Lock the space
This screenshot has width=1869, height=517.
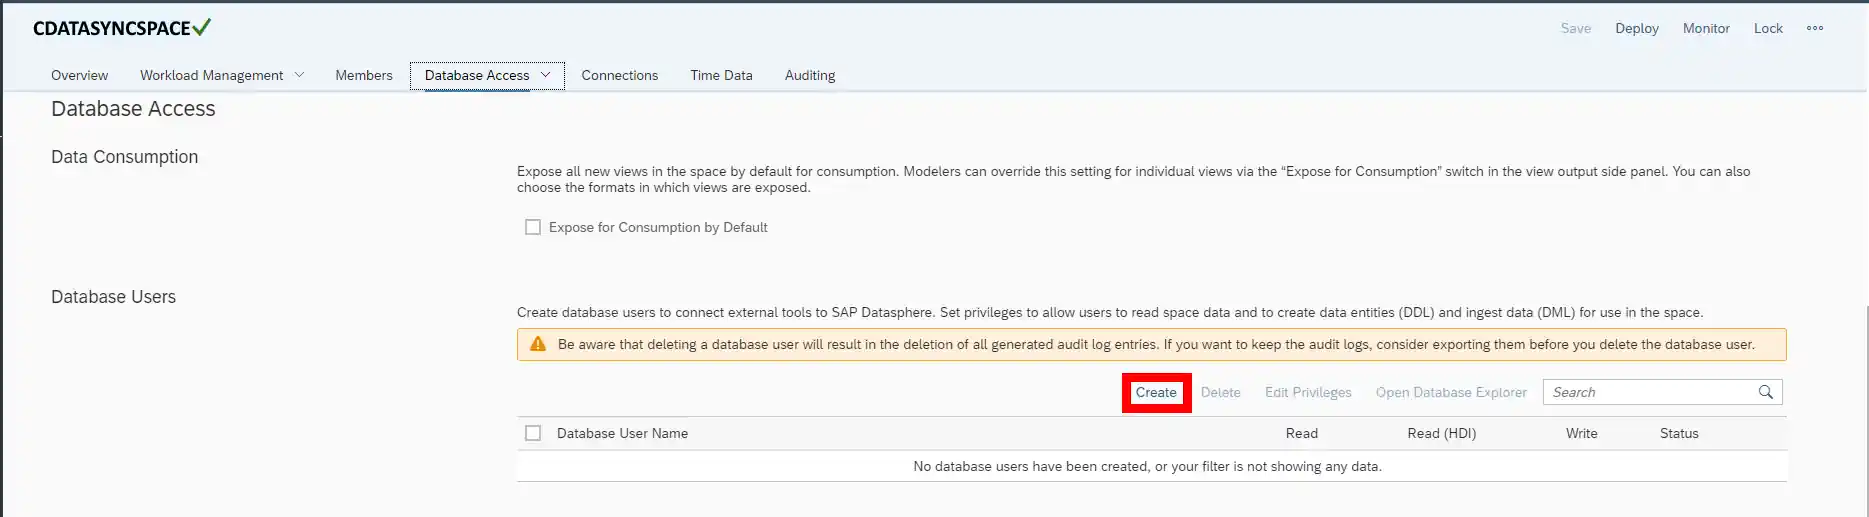click(1767, 28)
